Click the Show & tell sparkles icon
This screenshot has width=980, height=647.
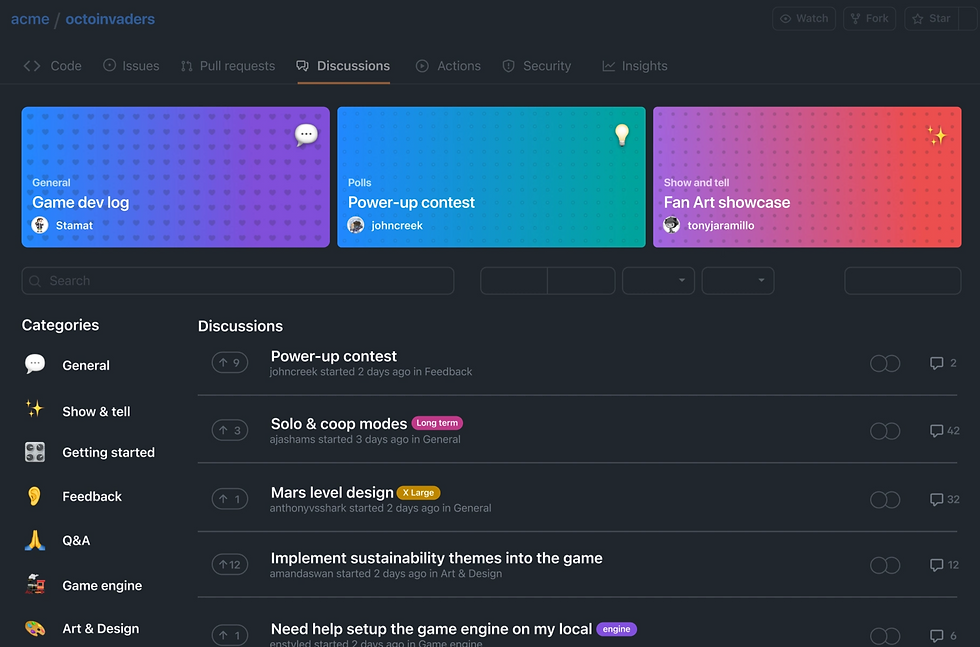pyautogui.click(x=34, y=409)
